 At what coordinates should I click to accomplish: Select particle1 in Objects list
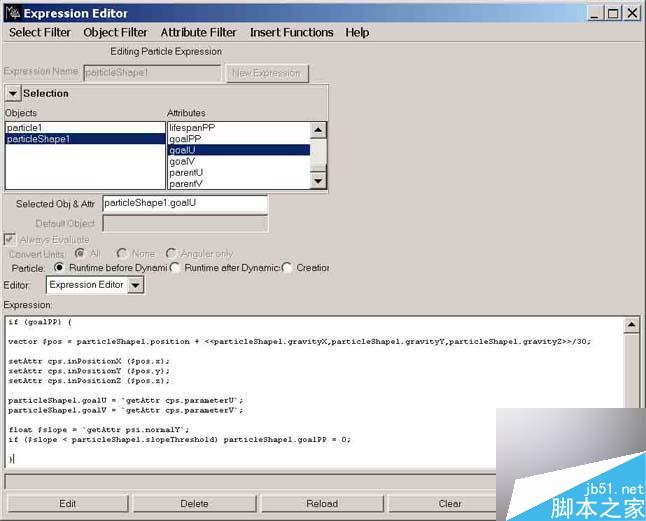tap(85, 128)
